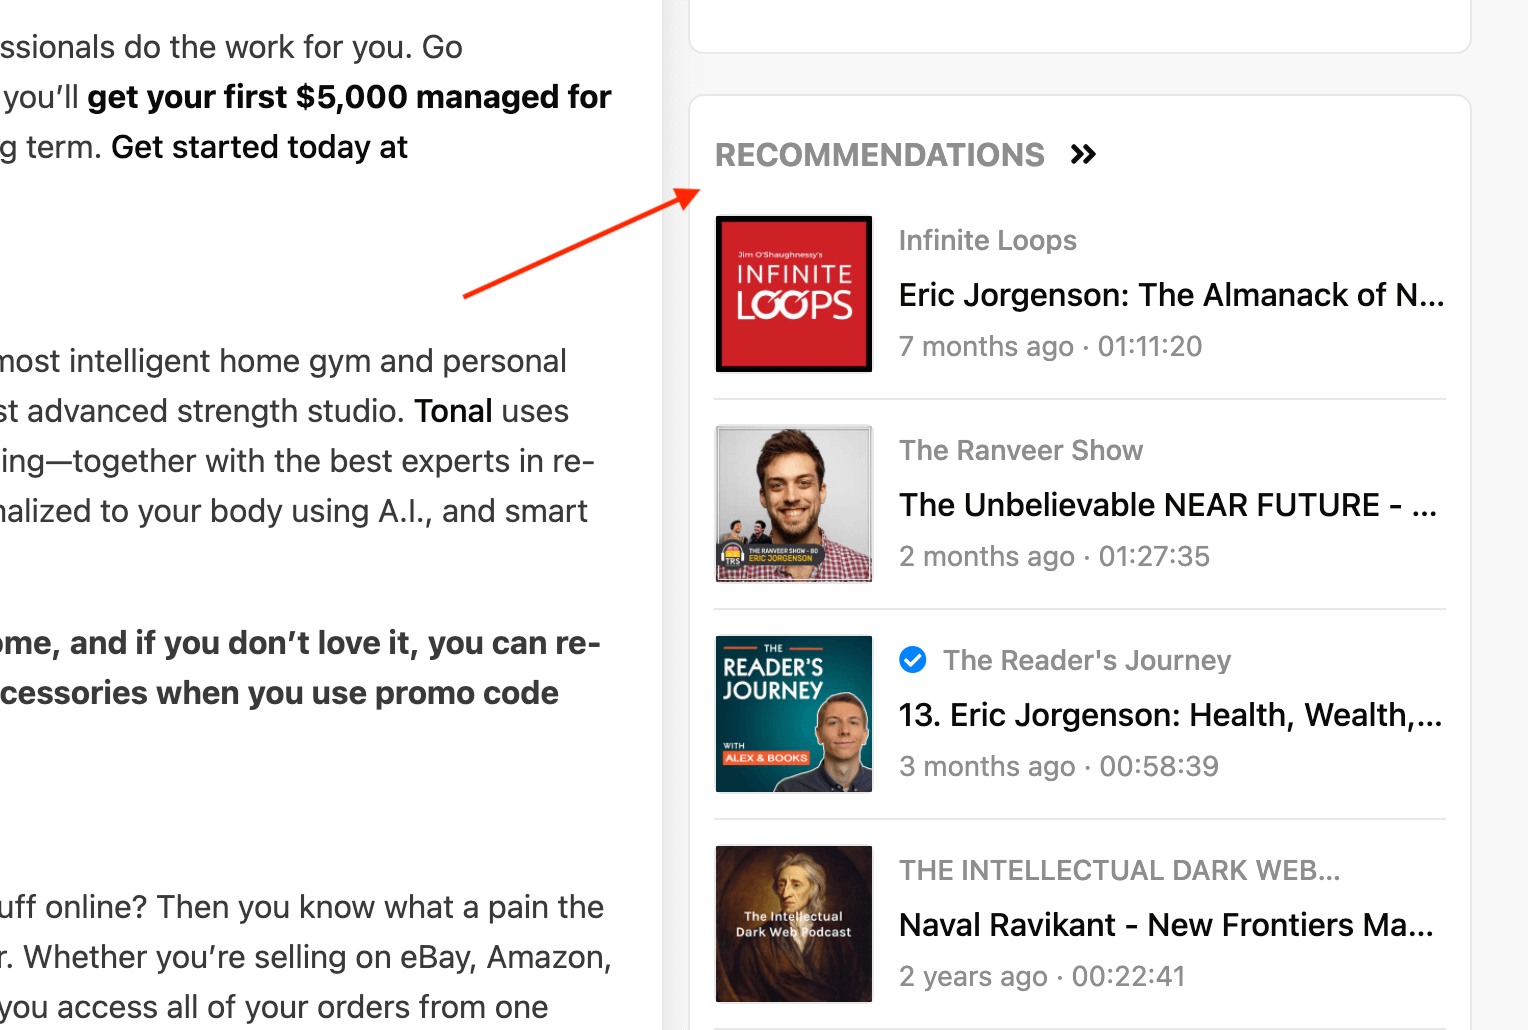Open the Infinite Loops podcast name

click(x=988, y=240)
